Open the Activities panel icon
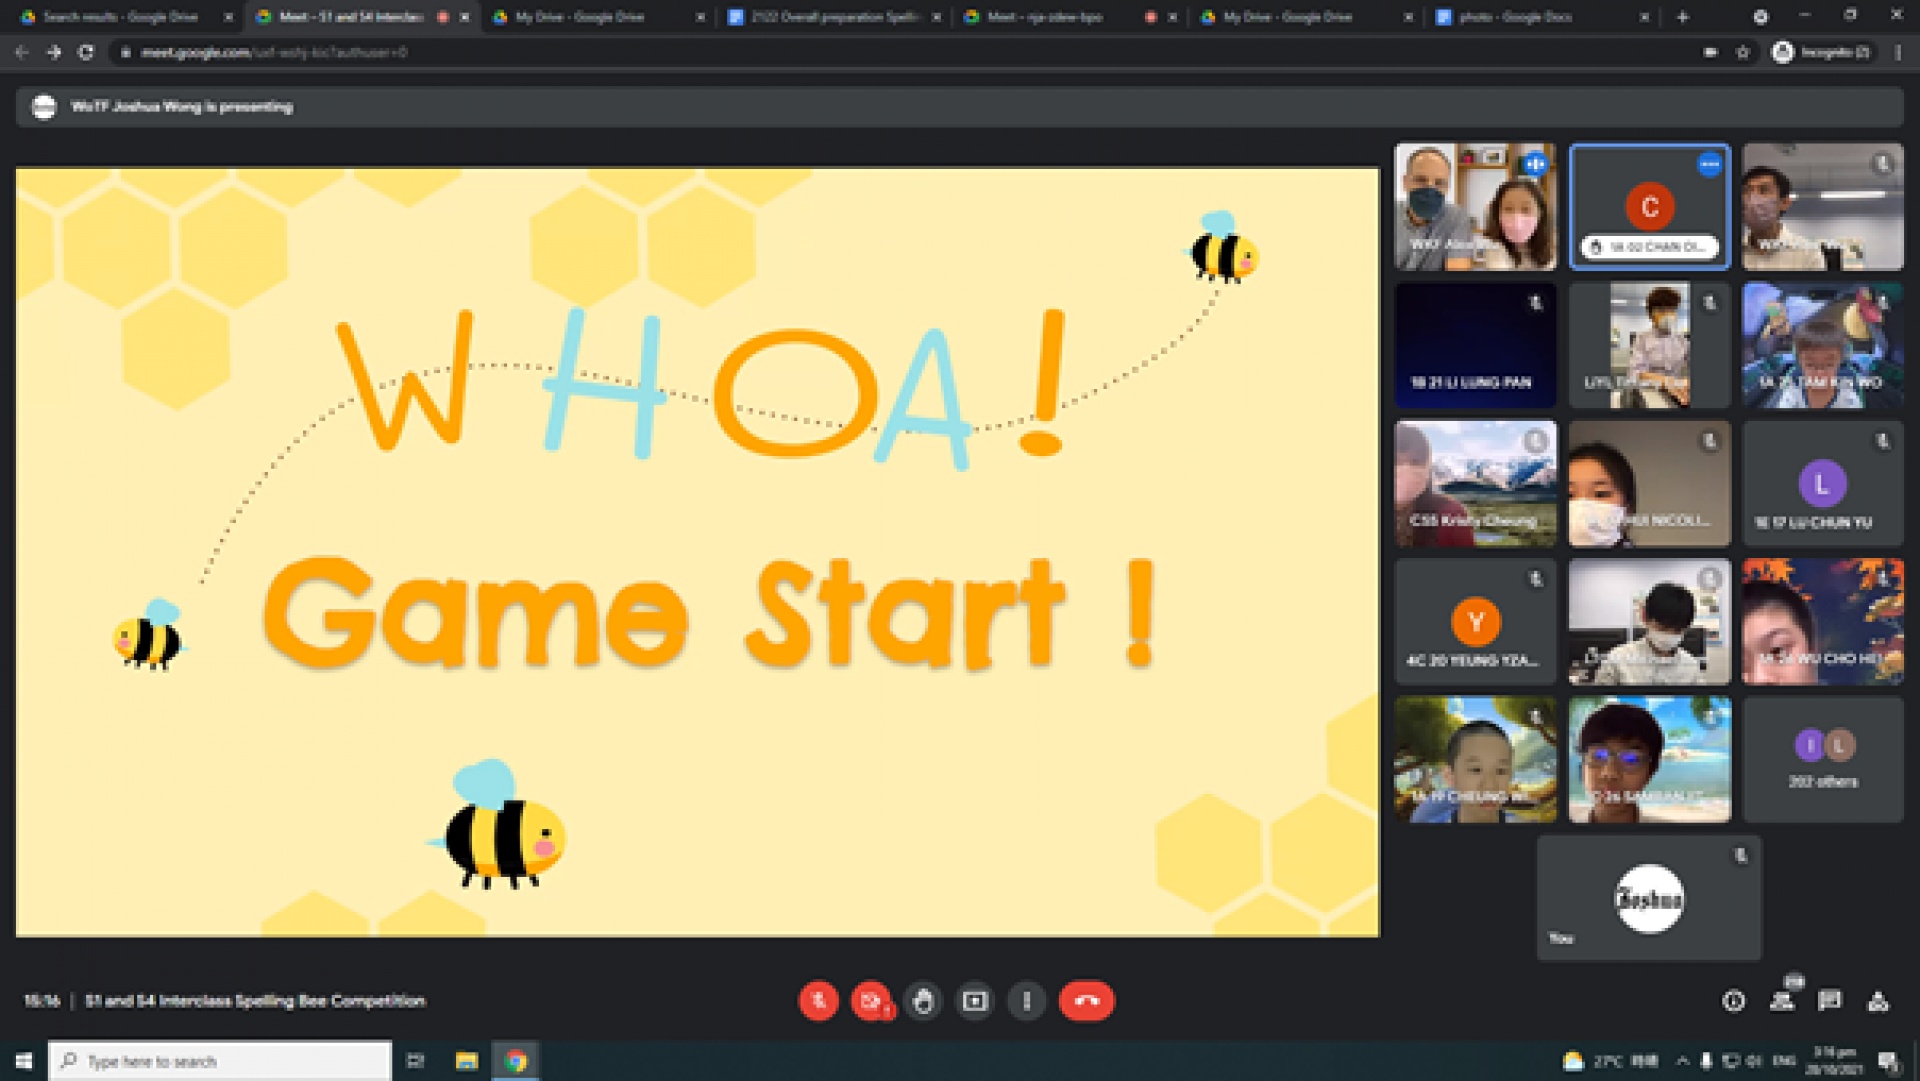This screenshot has height=1081, width=1920. [1878, 1001]
